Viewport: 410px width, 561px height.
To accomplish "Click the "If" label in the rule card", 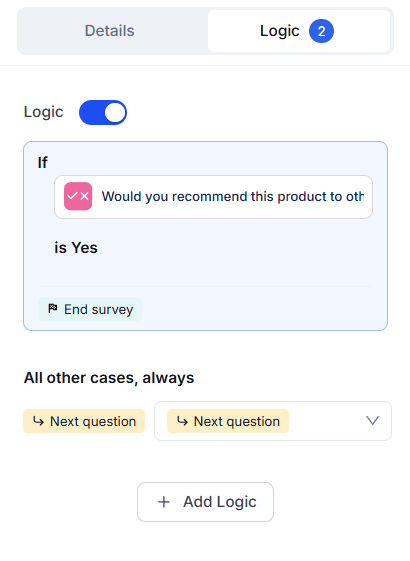I will click(43, 162).
